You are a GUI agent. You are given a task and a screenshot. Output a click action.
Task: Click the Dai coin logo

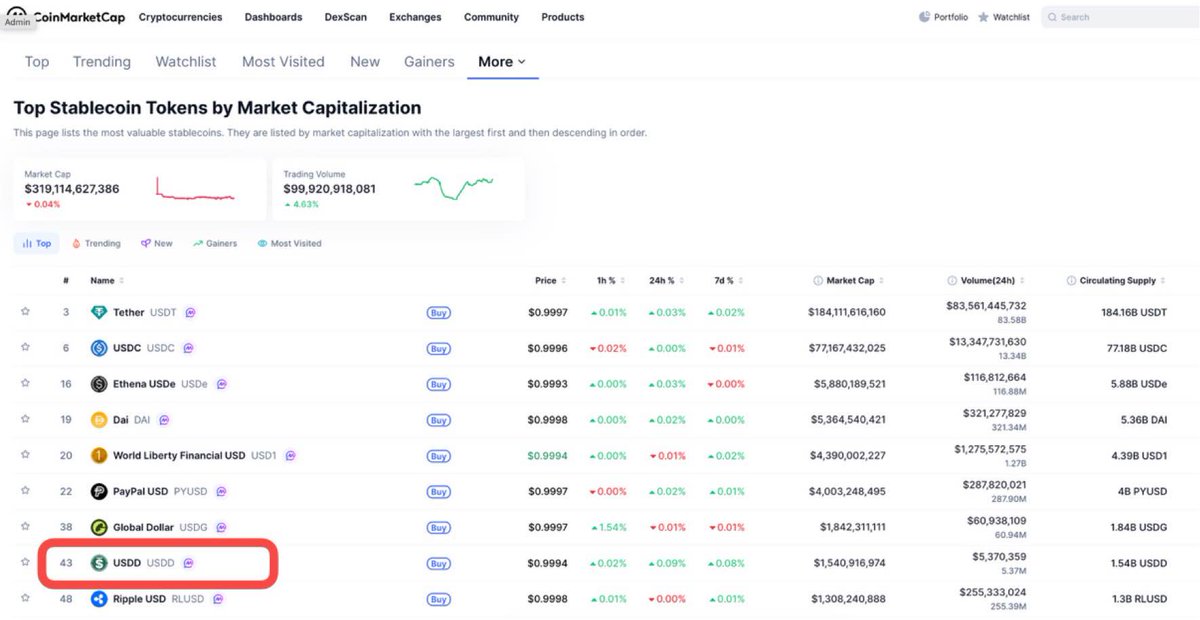pos(99,420)
